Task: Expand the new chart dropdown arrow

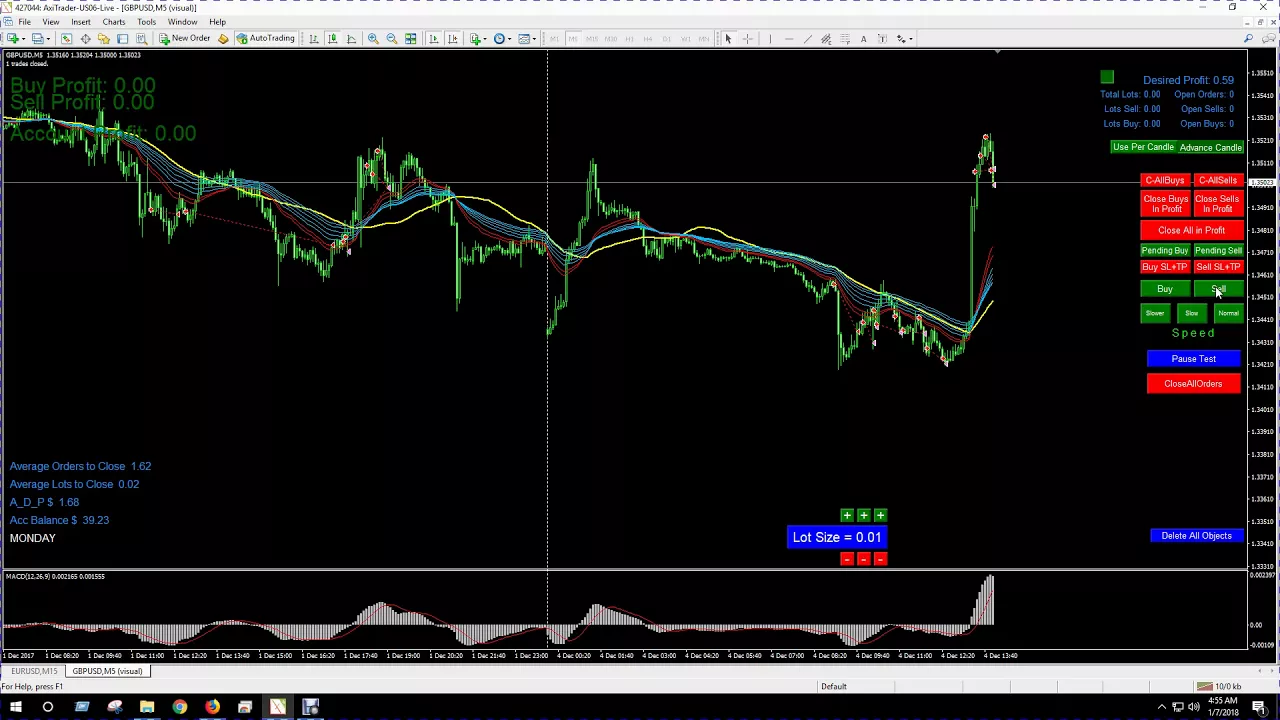Action: coord(24,39)
